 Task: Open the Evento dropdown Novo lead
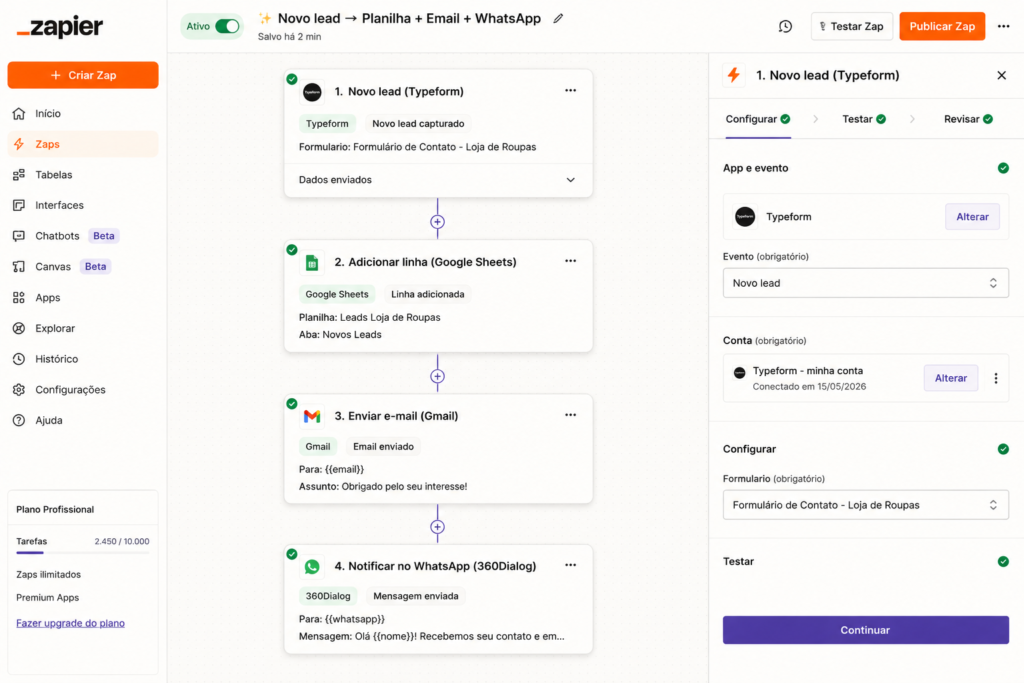865,283
